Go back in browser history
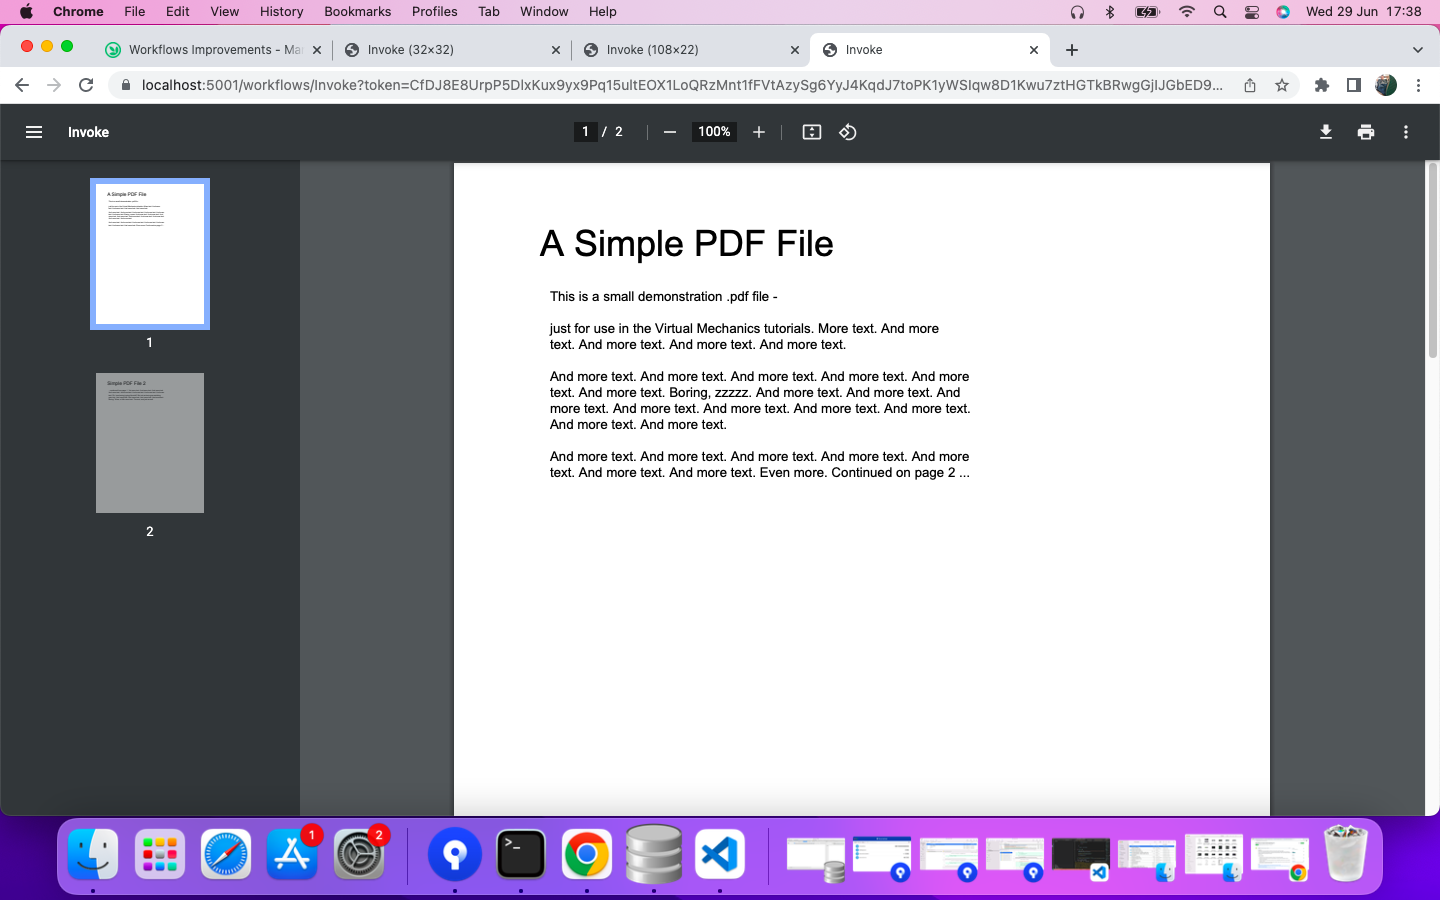This screenshot has width=1440, height=900. pyautogui.click(x=22, y=85)
